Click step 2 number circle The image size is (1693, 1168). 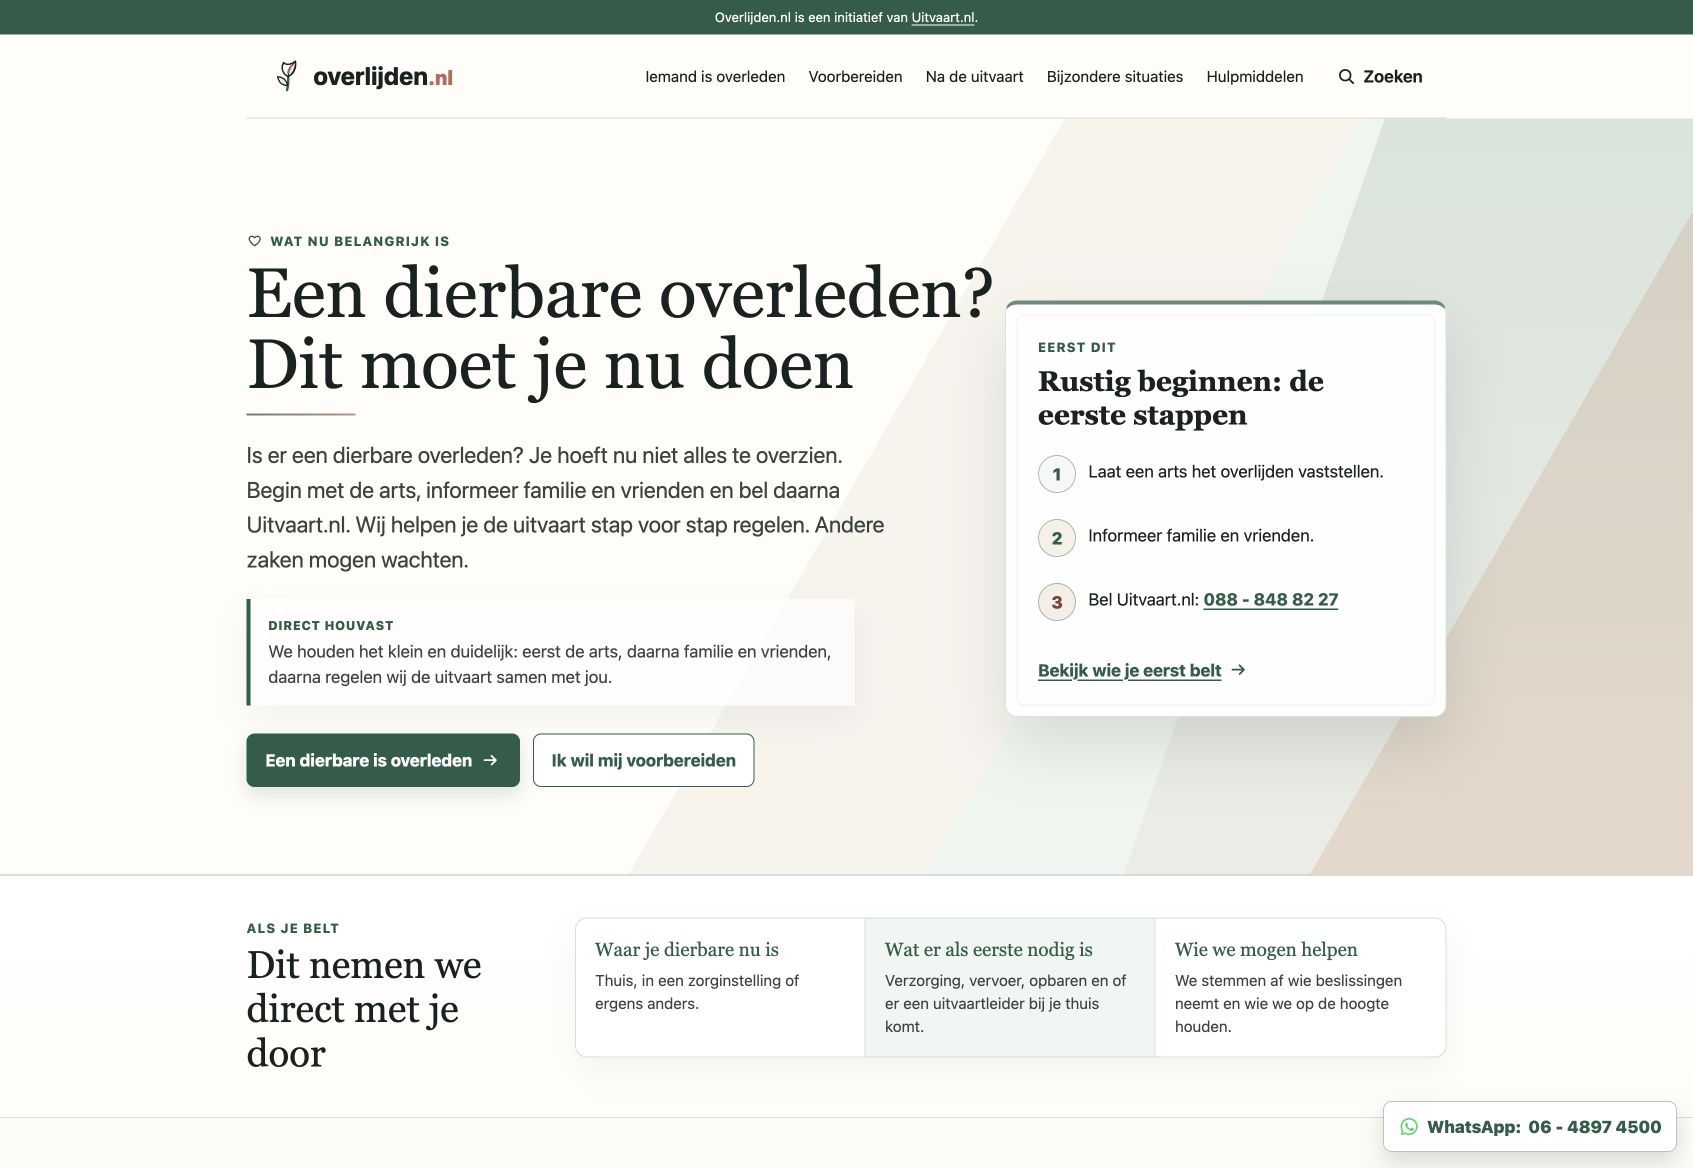1057,538
